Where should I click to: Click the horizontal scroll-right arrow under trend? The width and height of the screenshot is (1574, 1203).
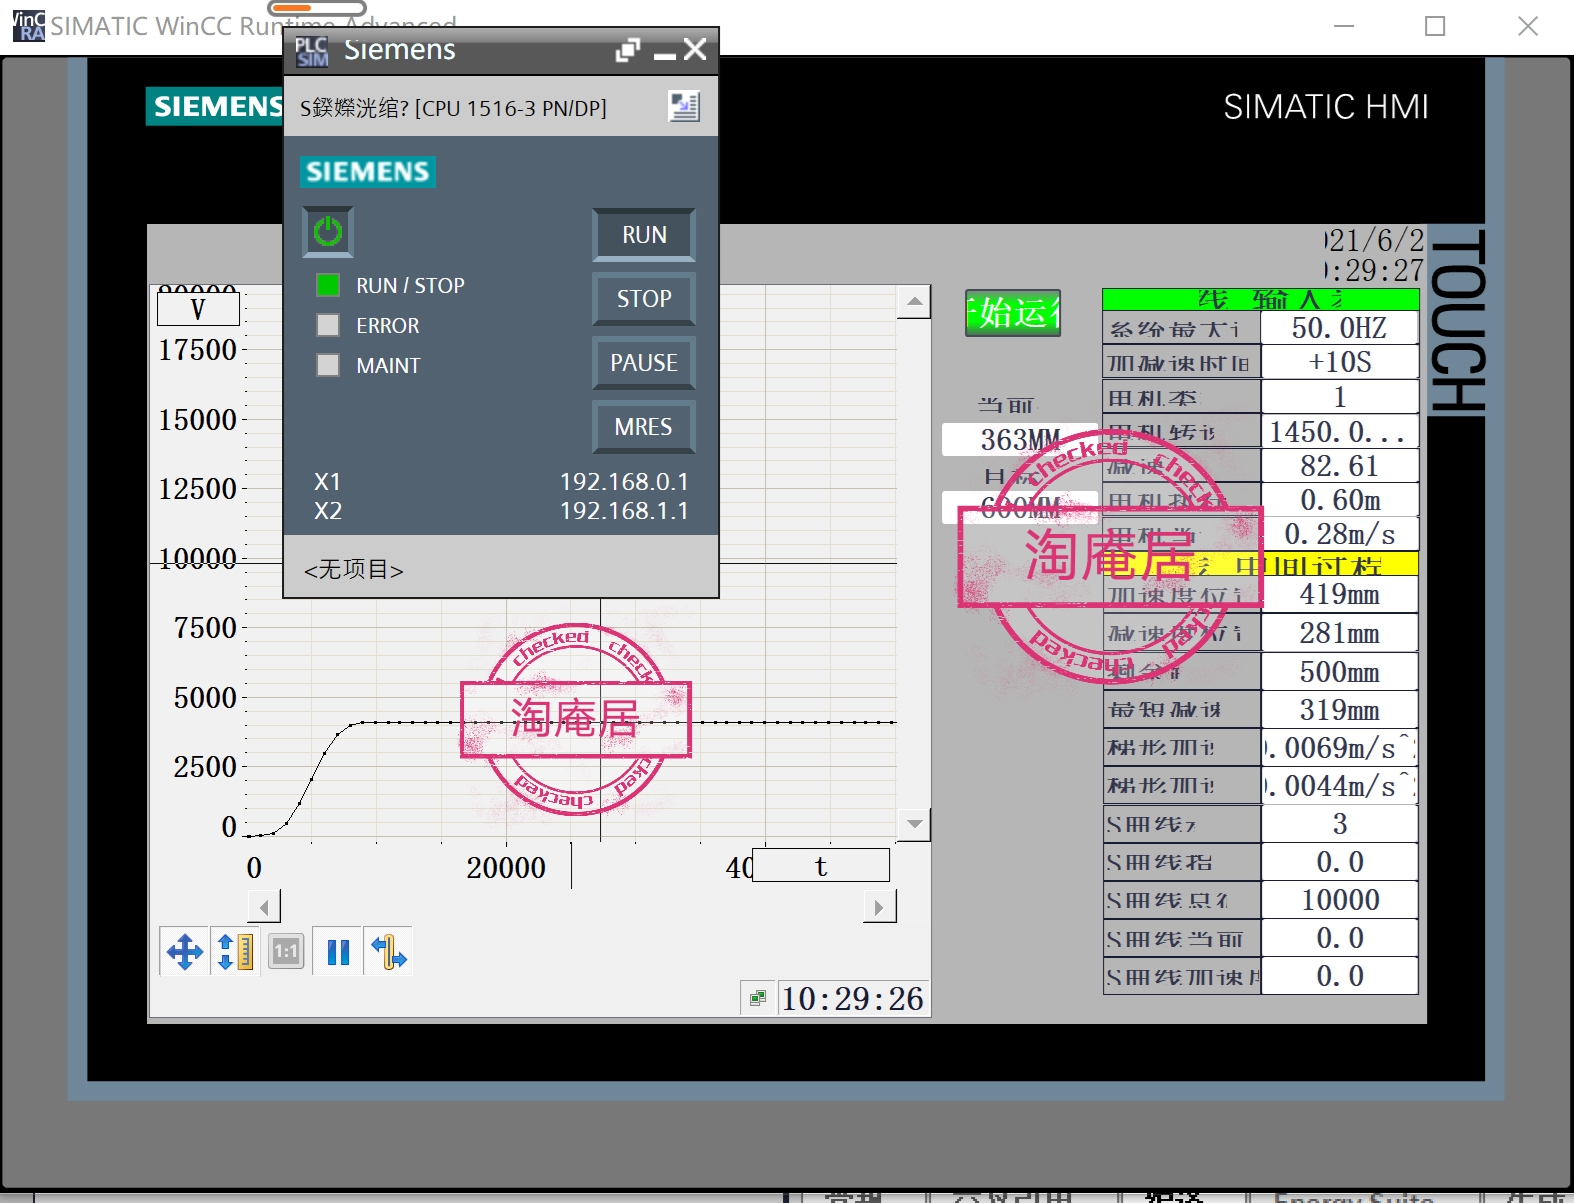point(880,907)
